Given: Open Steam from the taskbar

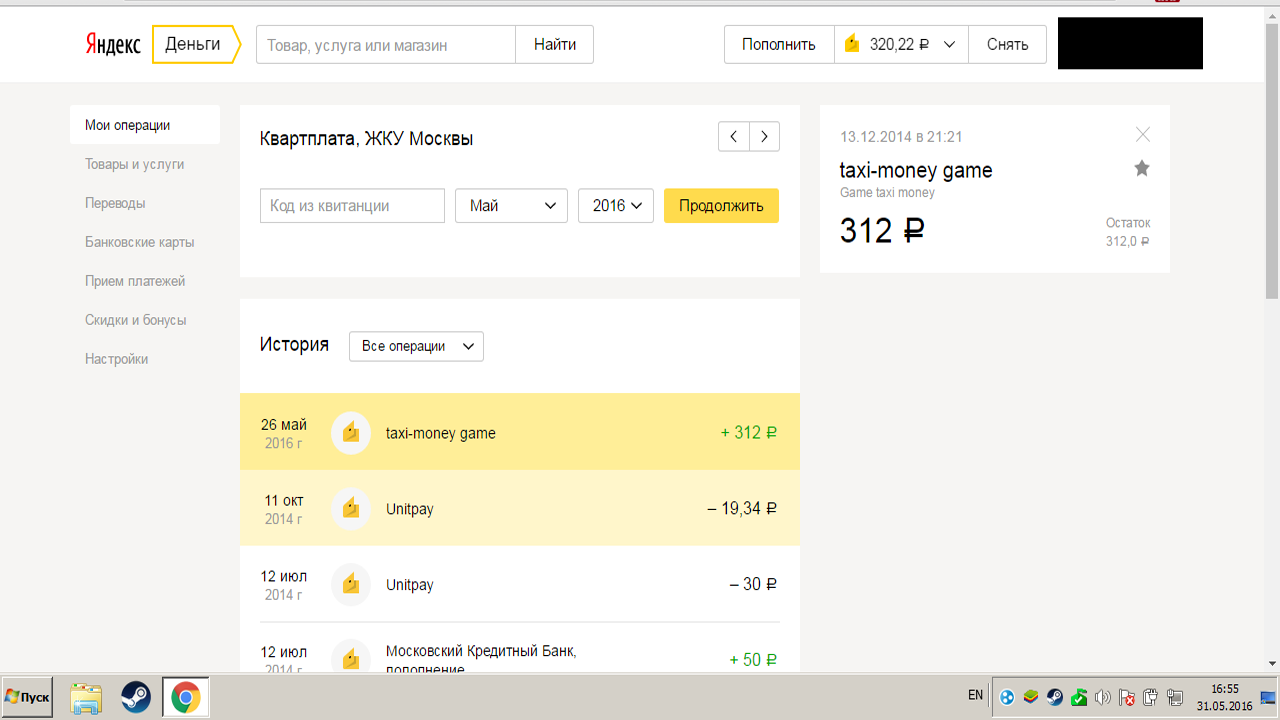Looking at the screenshot, I should 136,697.
